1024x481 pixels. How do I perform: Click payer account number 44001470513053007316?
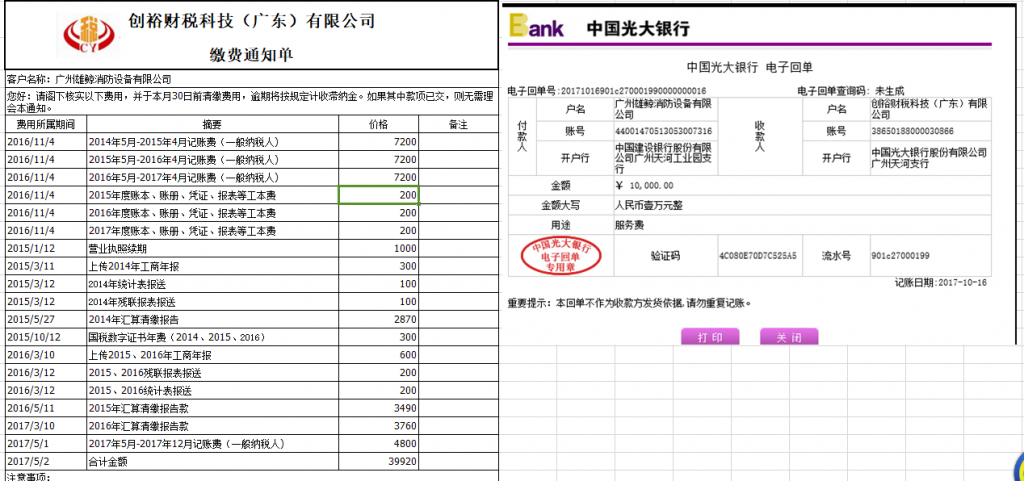point(664,131)
